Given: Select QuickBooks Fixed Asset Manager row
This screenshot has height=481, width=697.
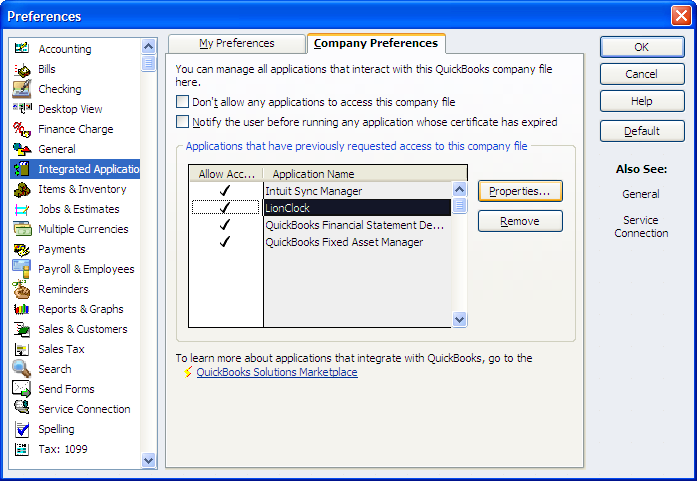Looking at the screenshot, I should tap(358, 242).
